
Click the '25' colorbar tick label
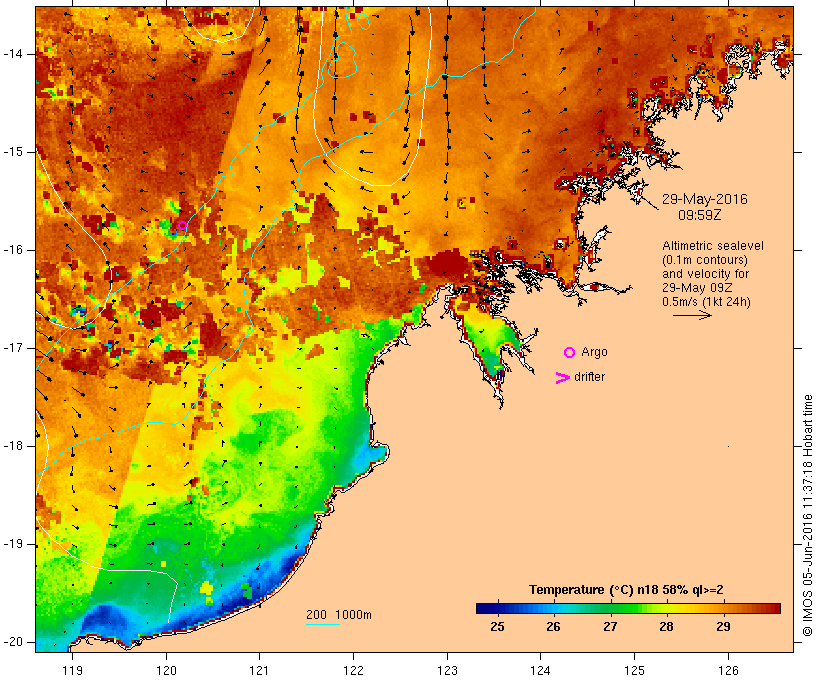[x=497, y=626]
